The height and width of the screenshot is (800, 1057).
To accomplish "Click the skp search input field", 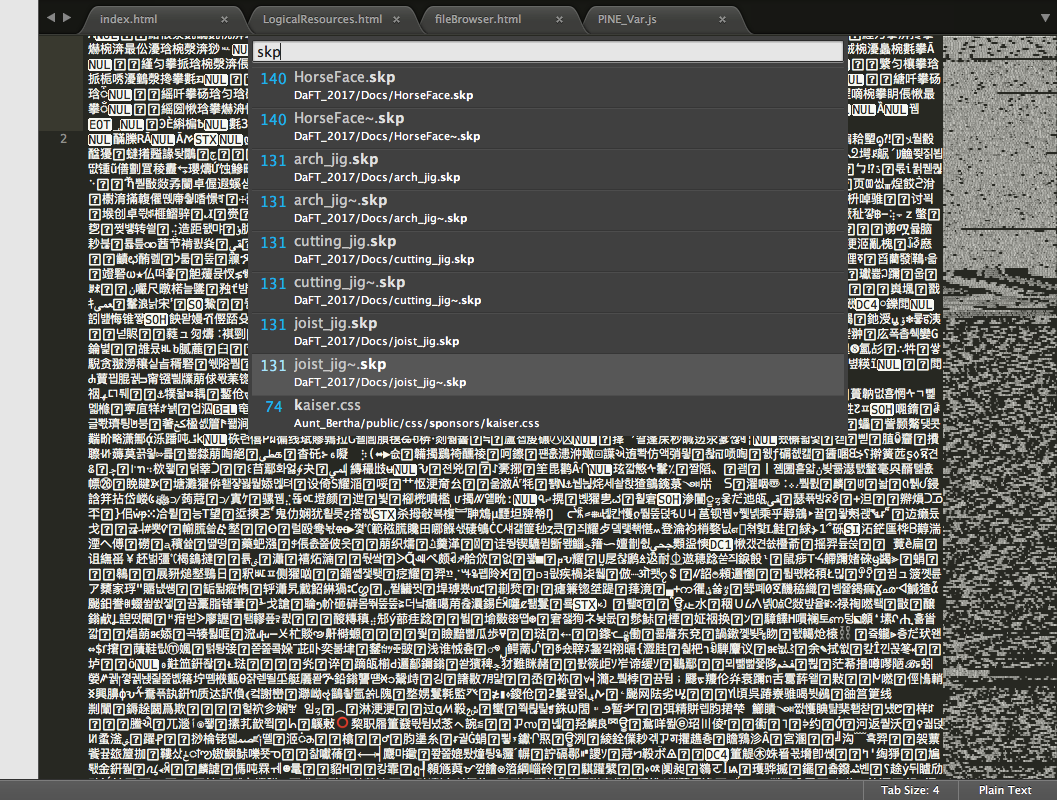I will click(548, 52).
